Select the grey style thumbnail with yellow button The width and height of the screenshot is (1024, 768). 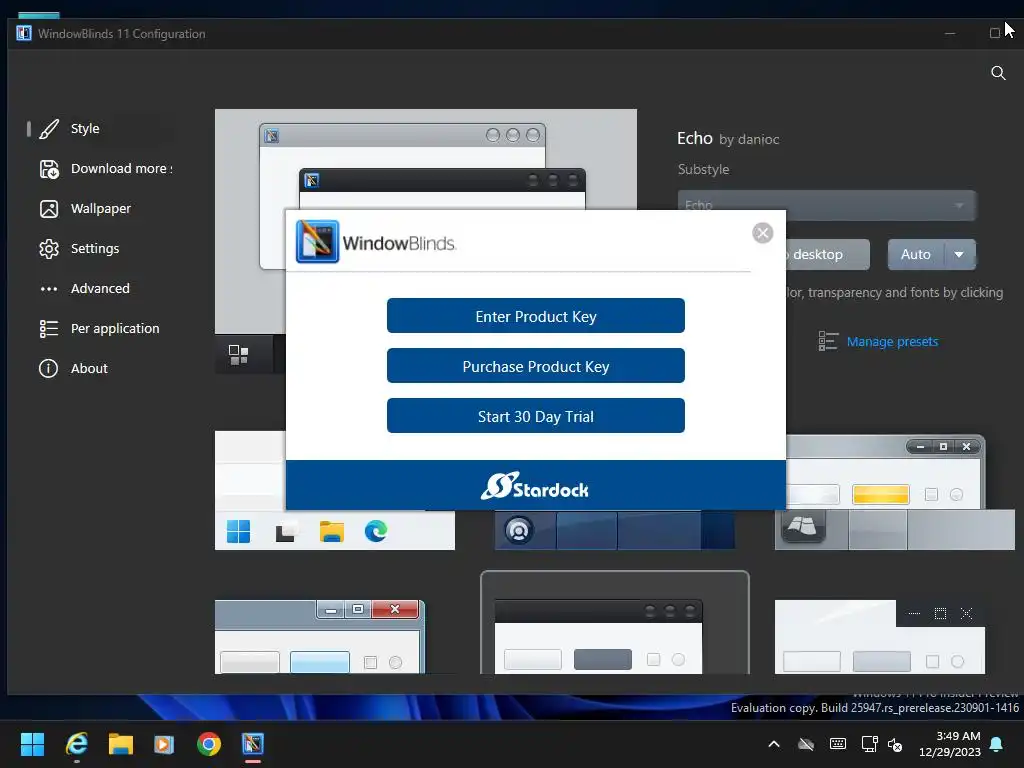(894, 492)
